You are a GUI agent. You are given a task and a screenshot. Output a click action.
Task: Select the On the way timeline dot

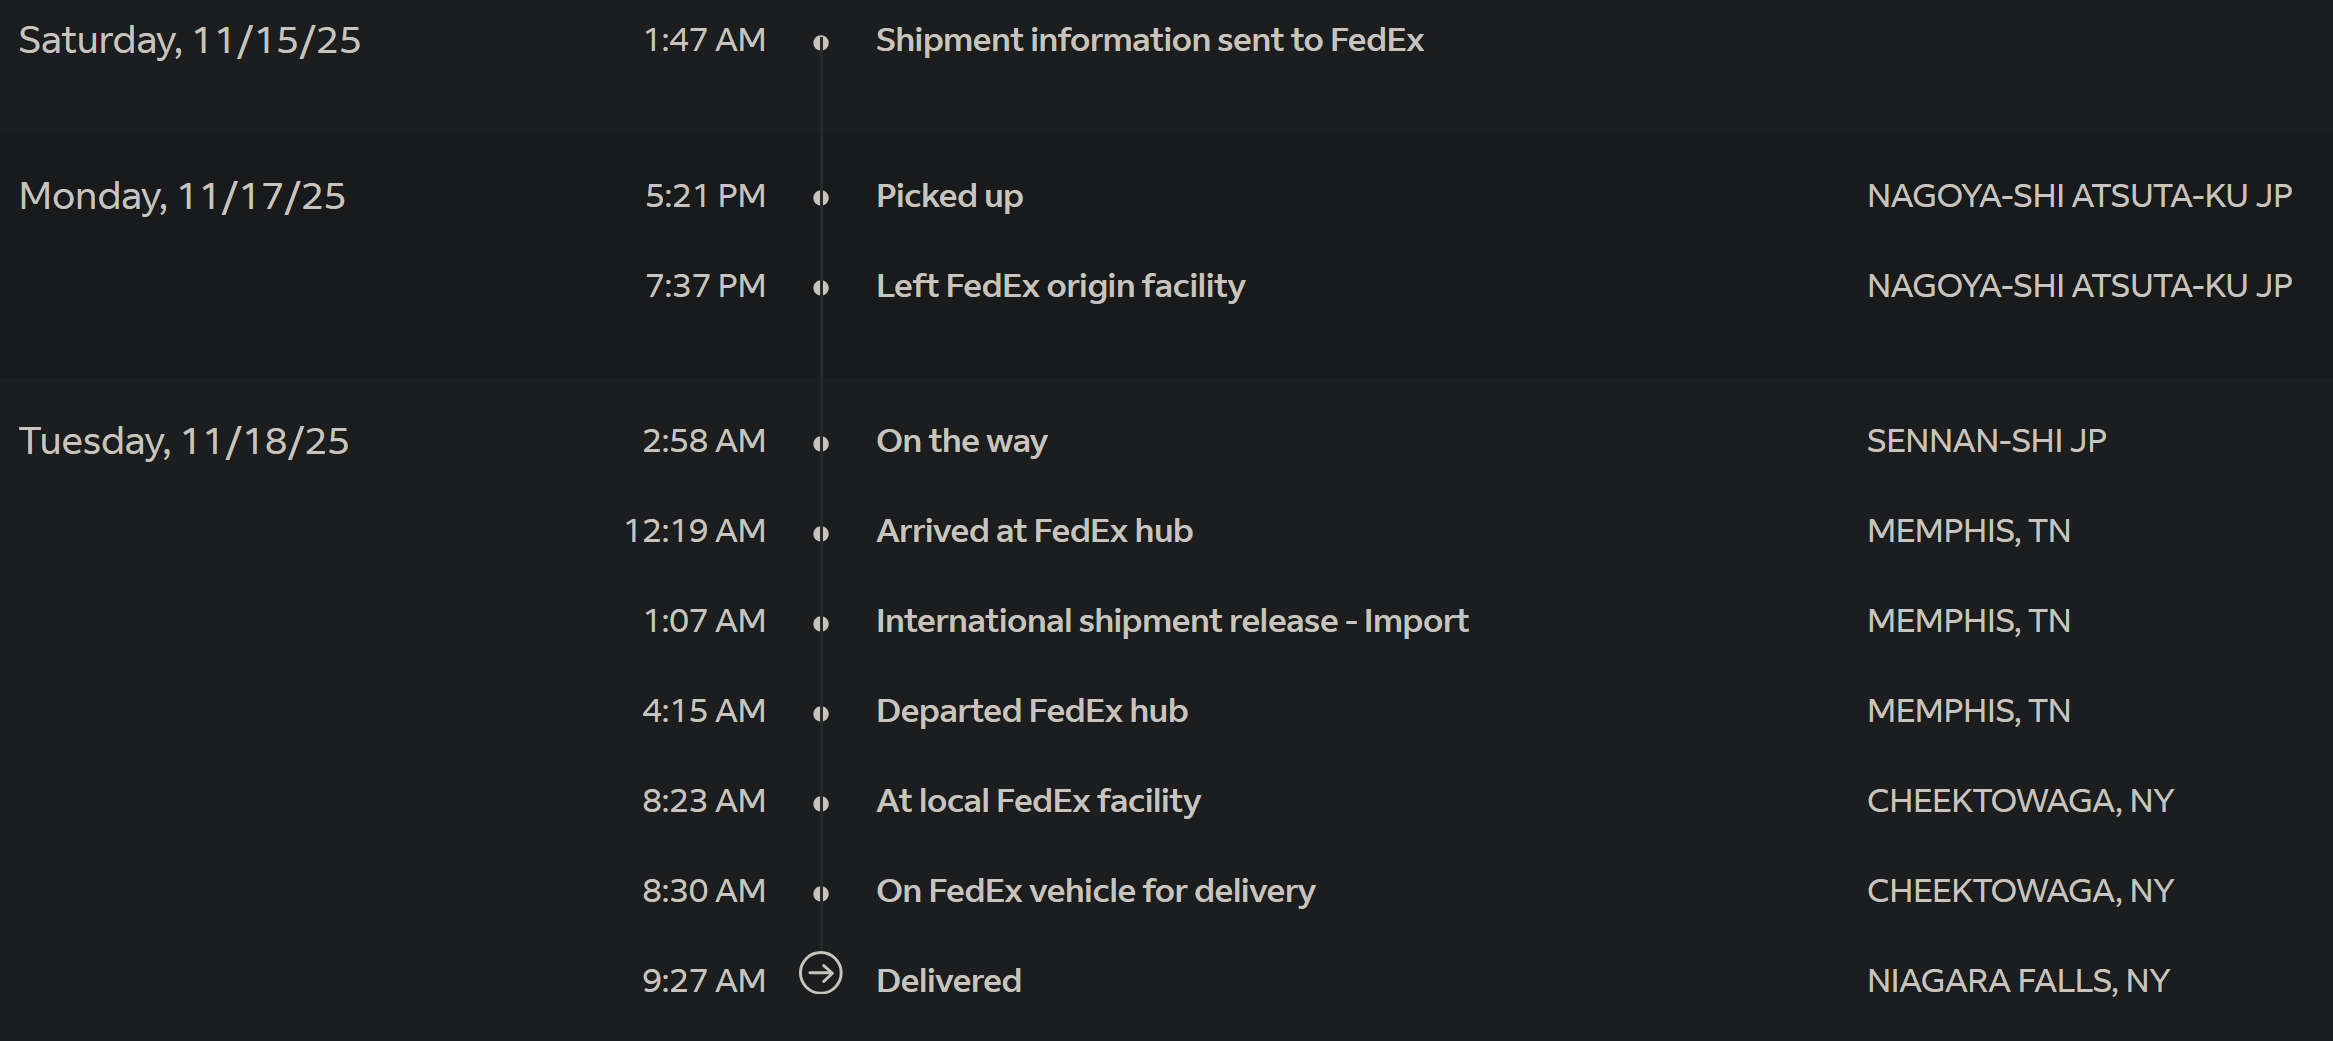pyautogui.click(x=821, y=443)
